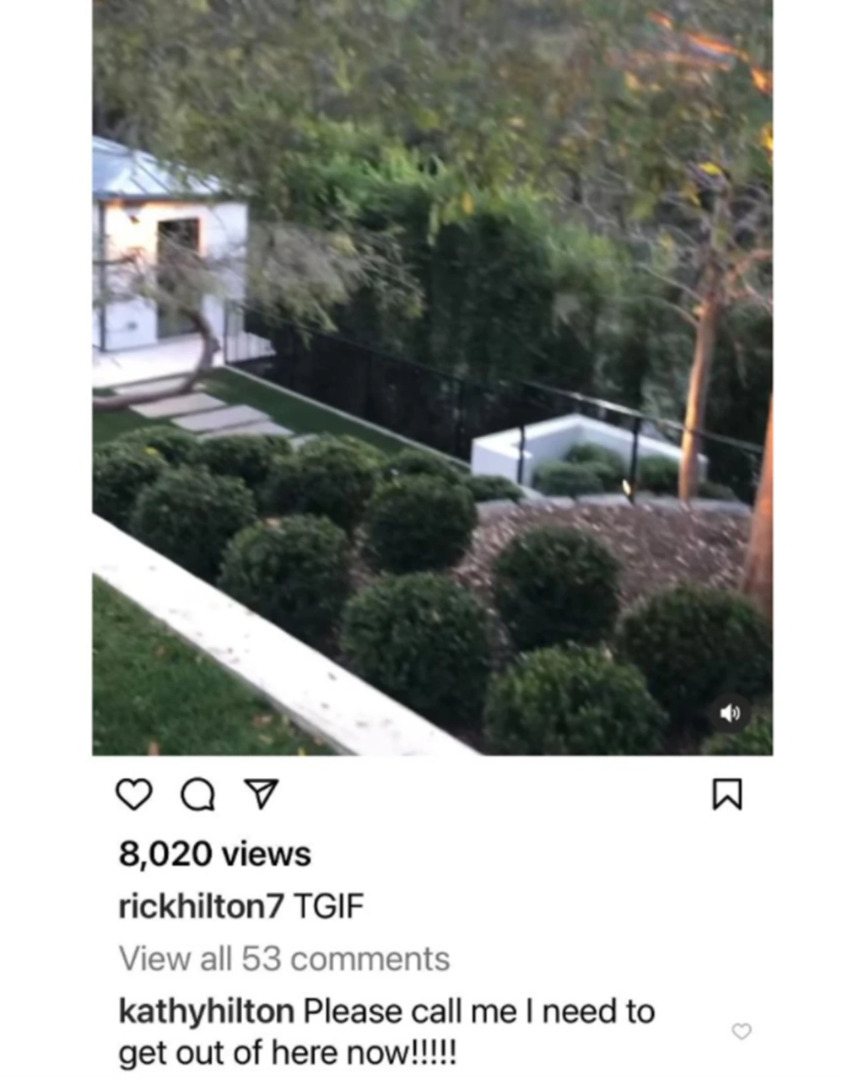843x1080 pixels.
Task: Share the post using the paper plane icon
Action: click(262, 794)
